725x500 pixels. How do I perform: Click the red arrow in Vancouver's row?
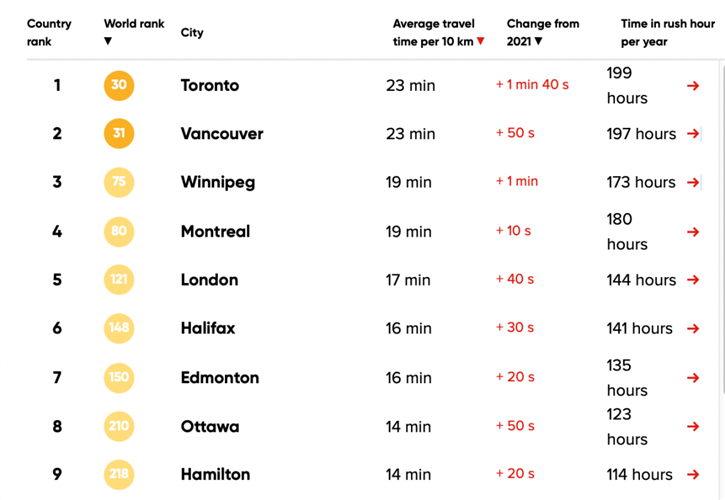click(x=693, y=134)
